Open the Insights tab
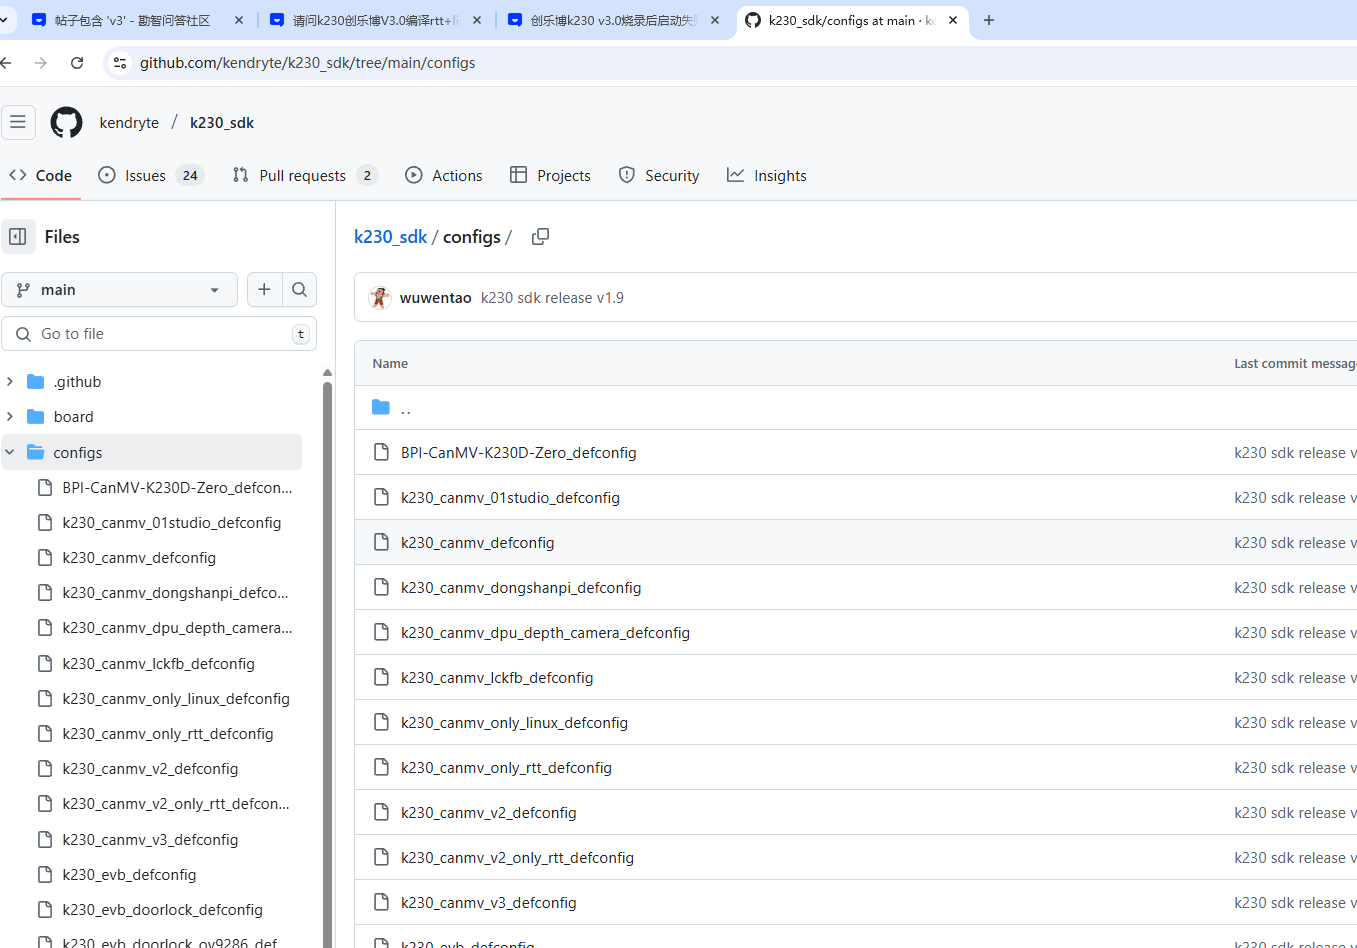 coord(767,176)
